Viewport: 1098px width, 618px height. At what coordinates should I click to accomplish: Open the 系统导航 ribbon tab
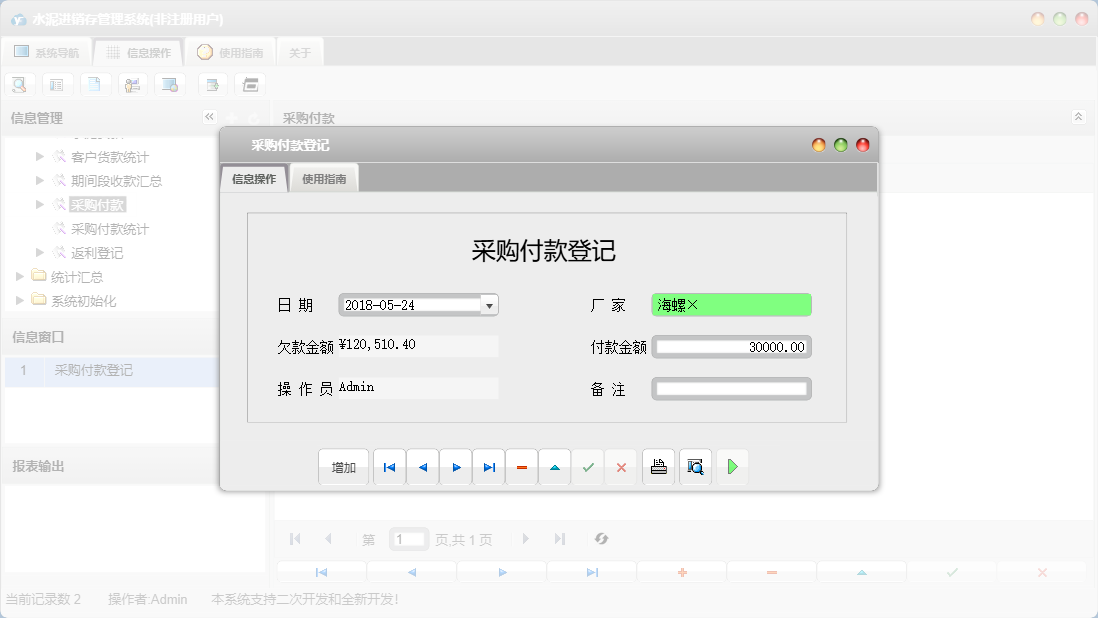point(49,52)
